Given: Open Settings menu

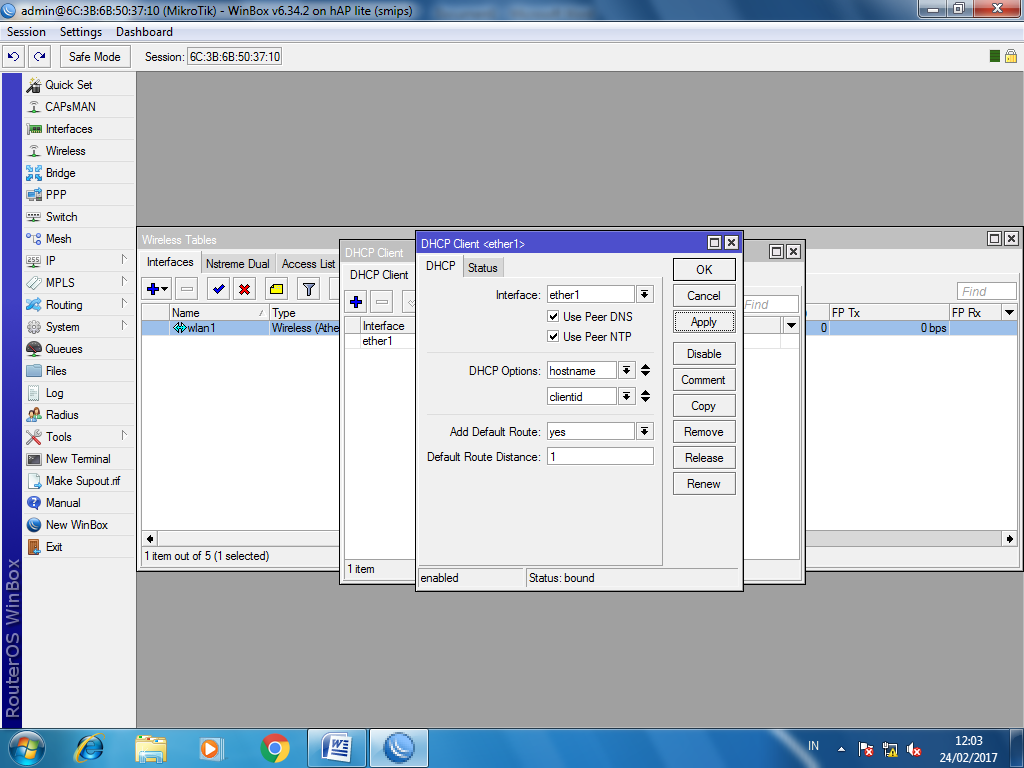Looking at the screenshot, I should [x=81, y=32].
